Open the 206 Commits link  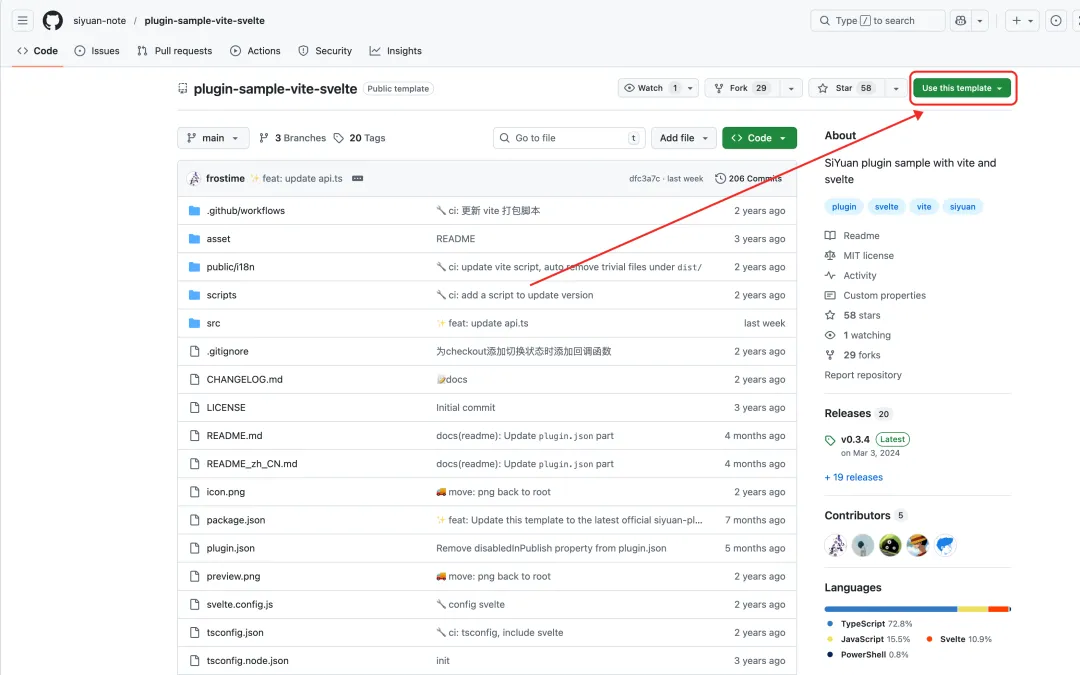click(x=749, y=178)
